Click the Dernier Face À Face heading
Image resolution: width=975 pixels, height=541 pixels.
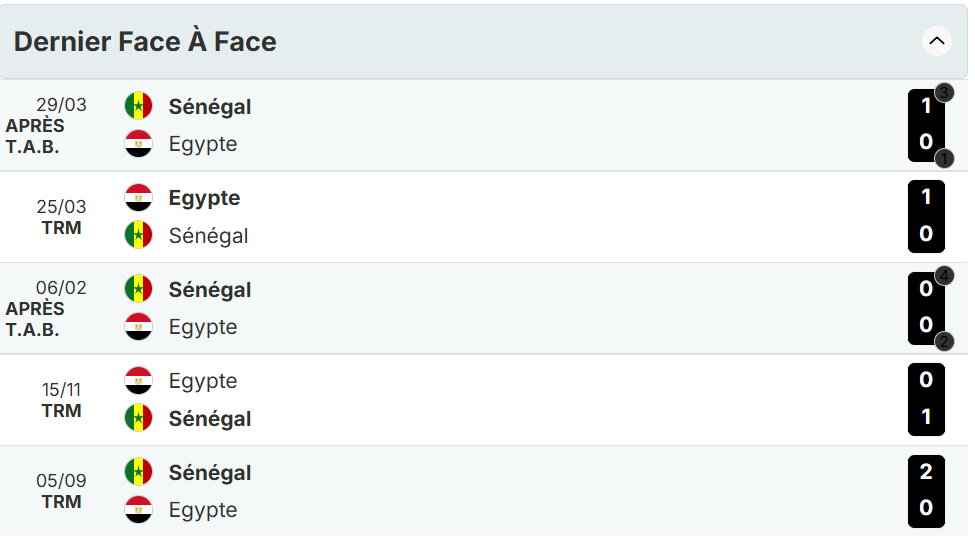pos(145,42)
